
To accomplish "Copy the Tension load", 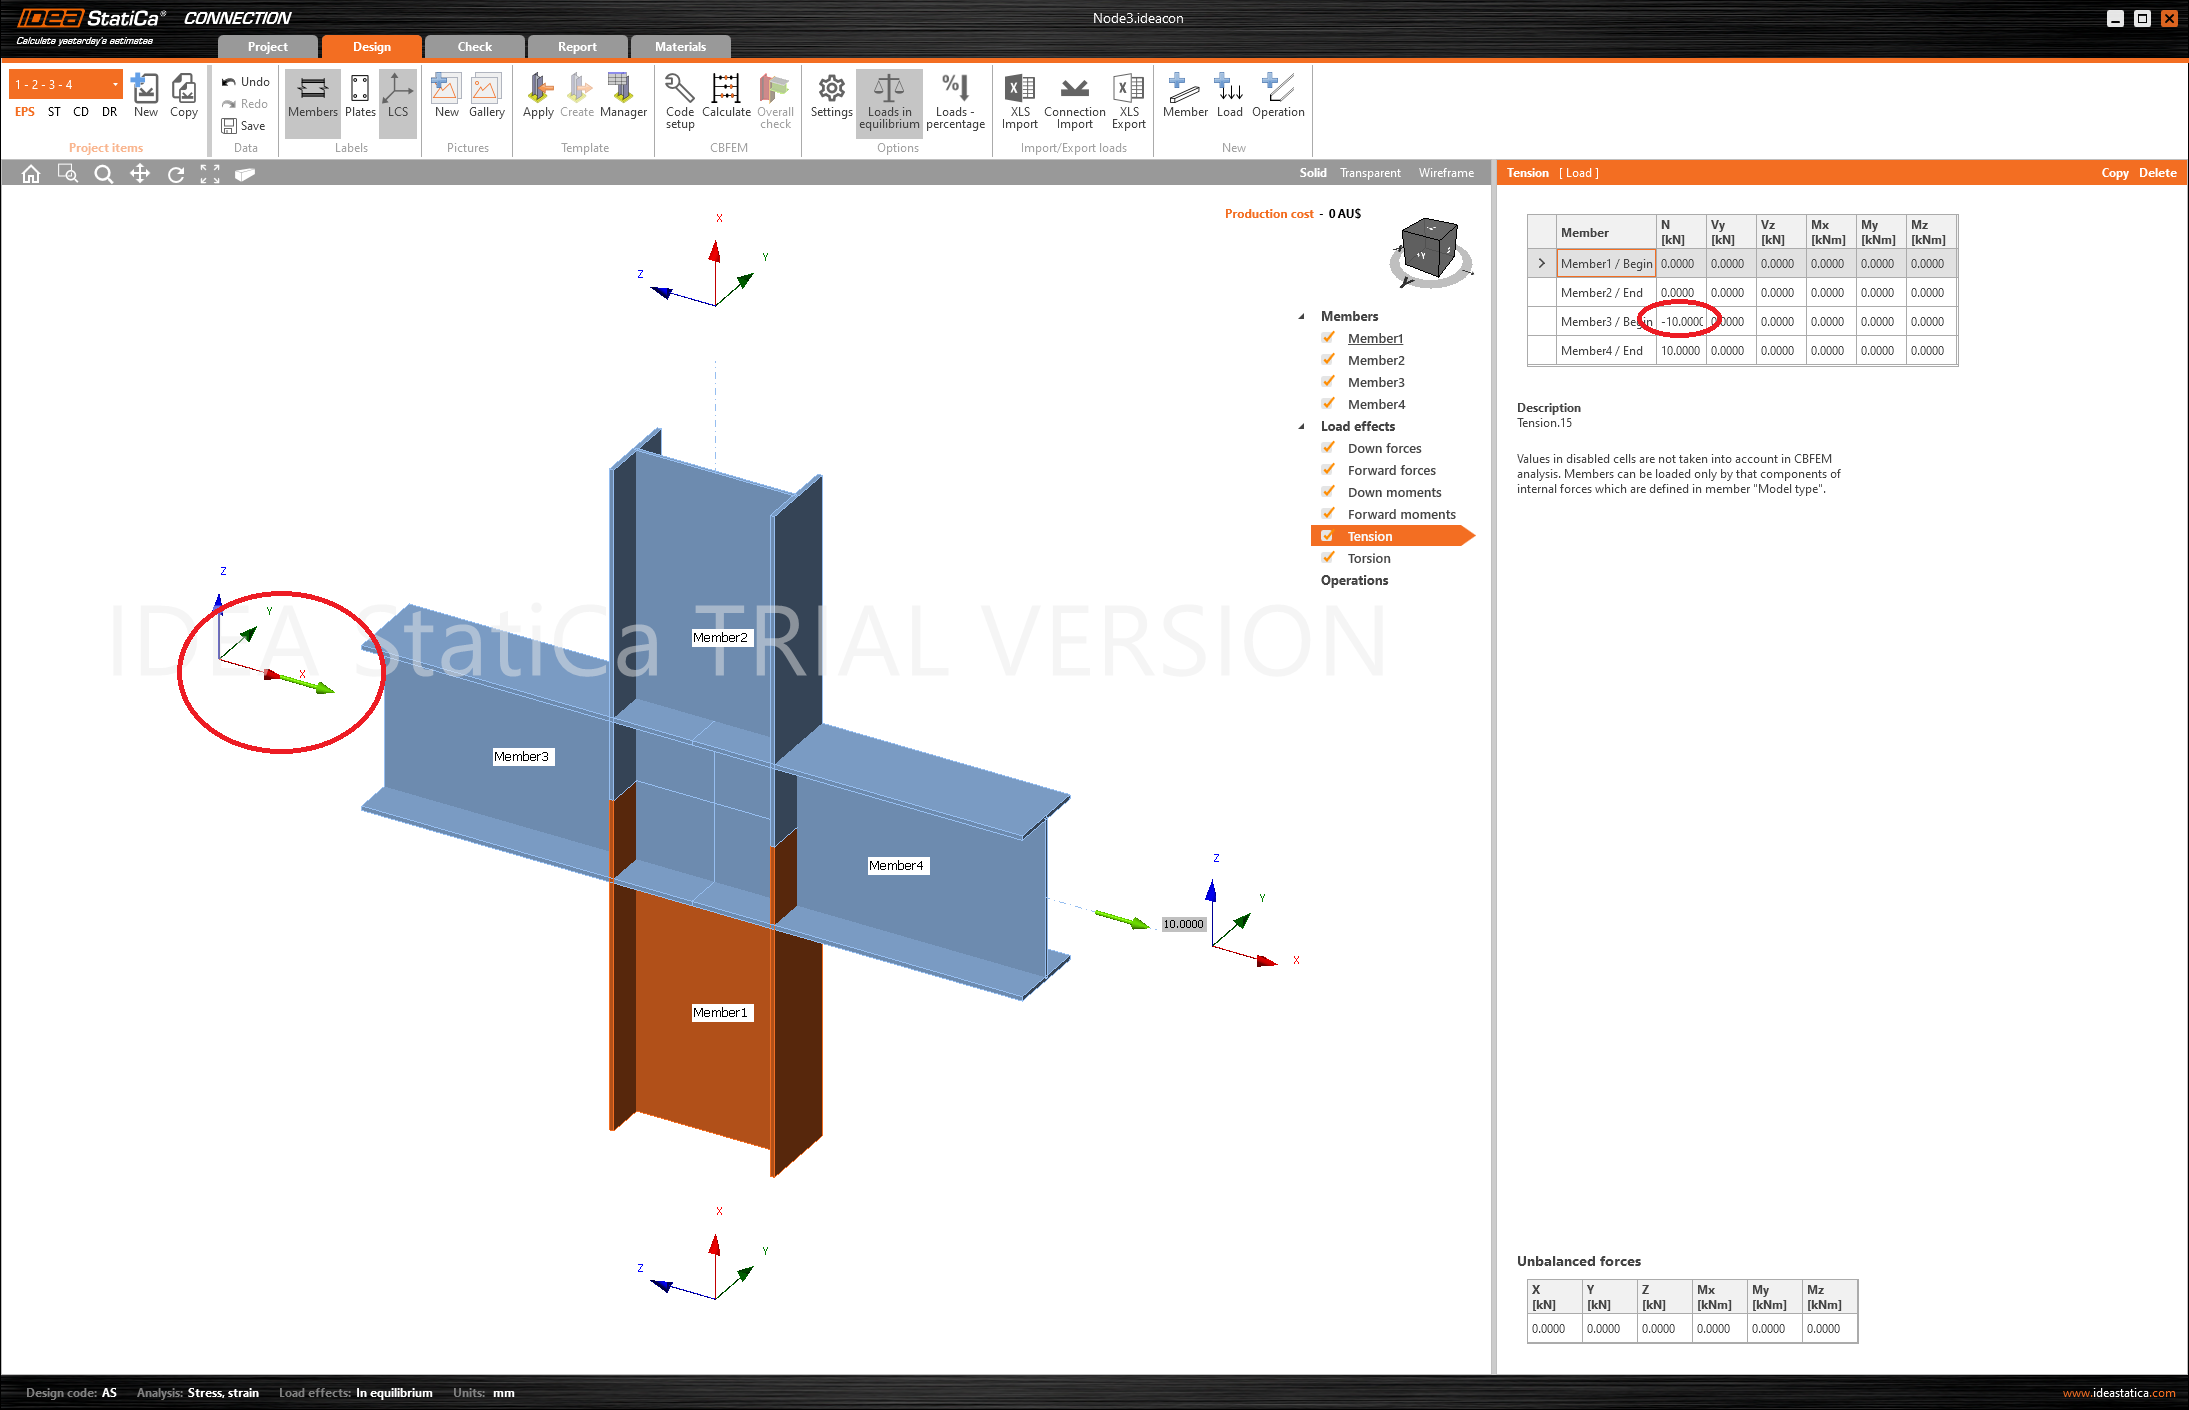I will tap(2114, 173).
